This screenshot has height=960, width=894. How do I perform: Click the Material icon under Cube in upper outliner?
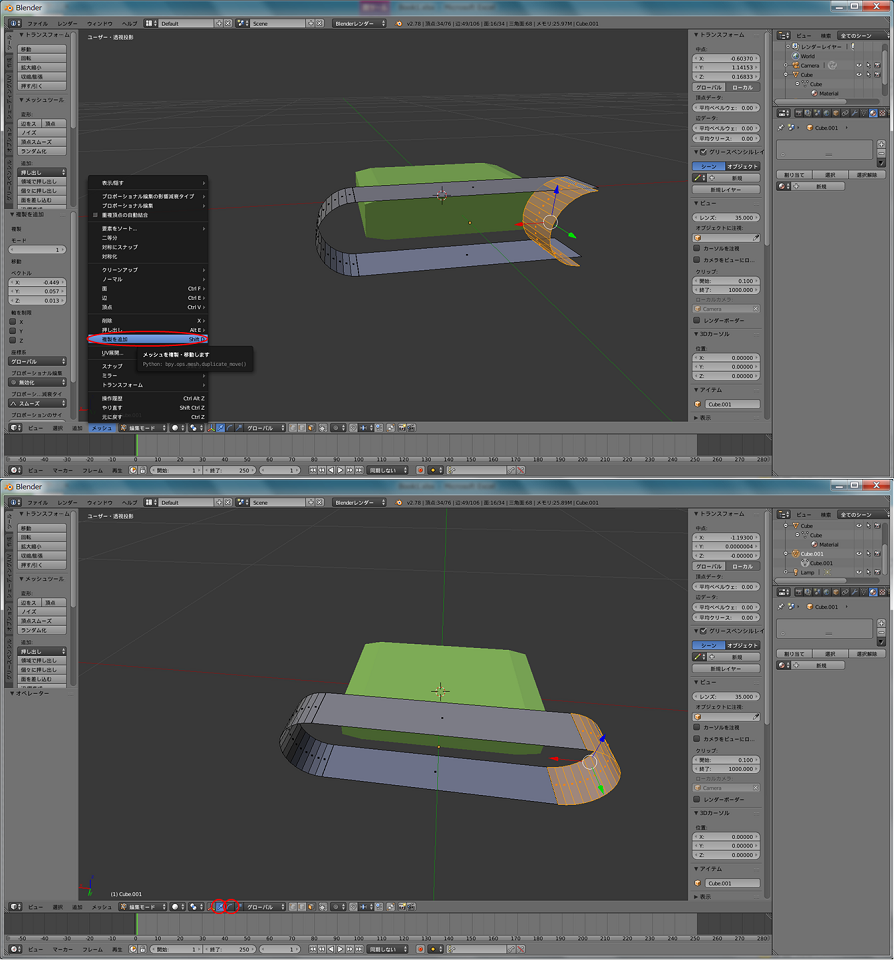point(814,93)
